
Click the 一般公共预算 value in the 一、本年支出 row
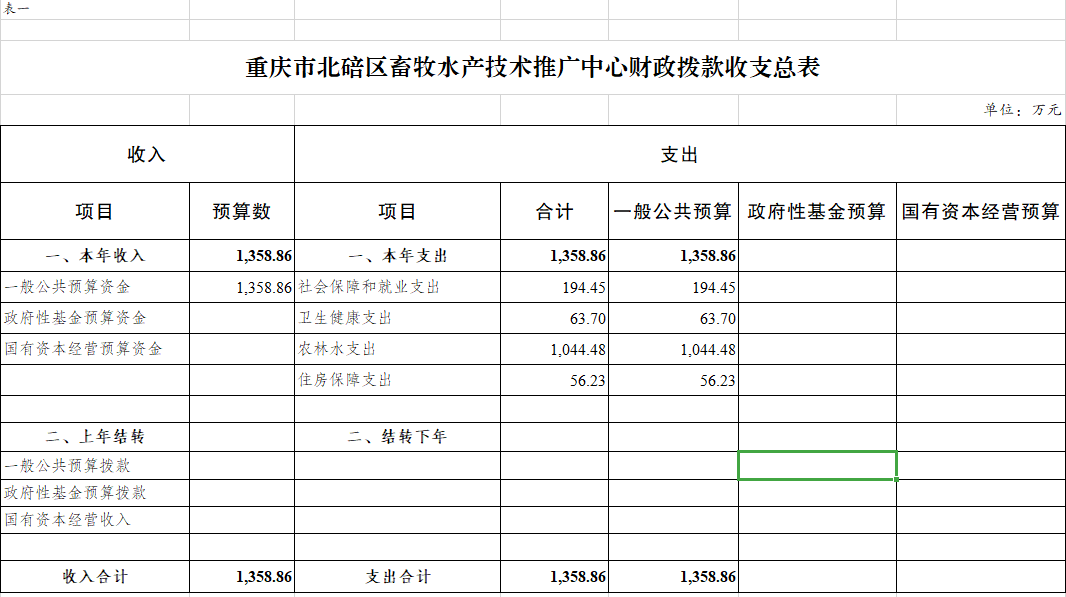[x=674, y=256]
